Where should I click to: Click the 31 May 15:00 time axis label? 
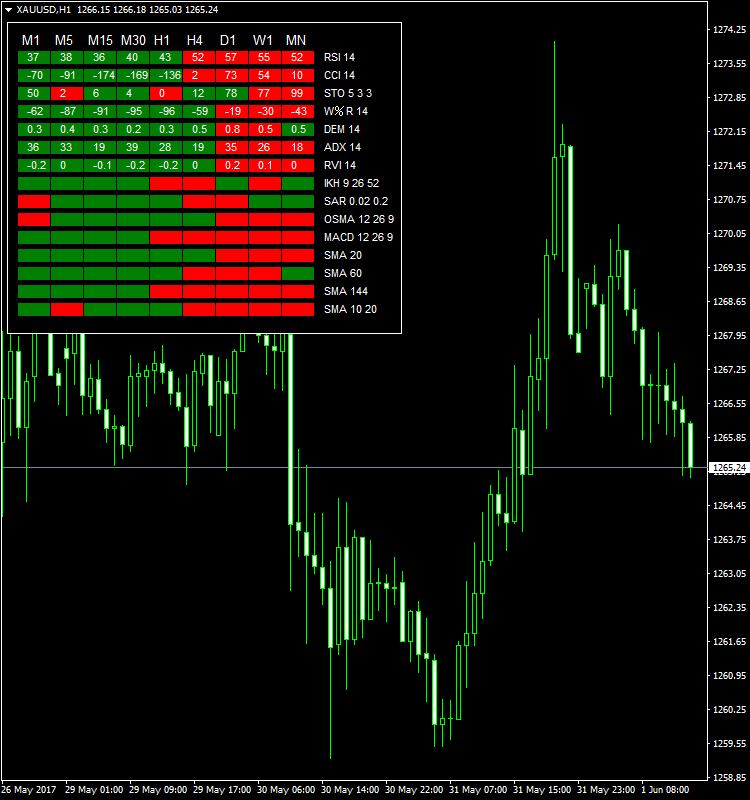(542, 790)
